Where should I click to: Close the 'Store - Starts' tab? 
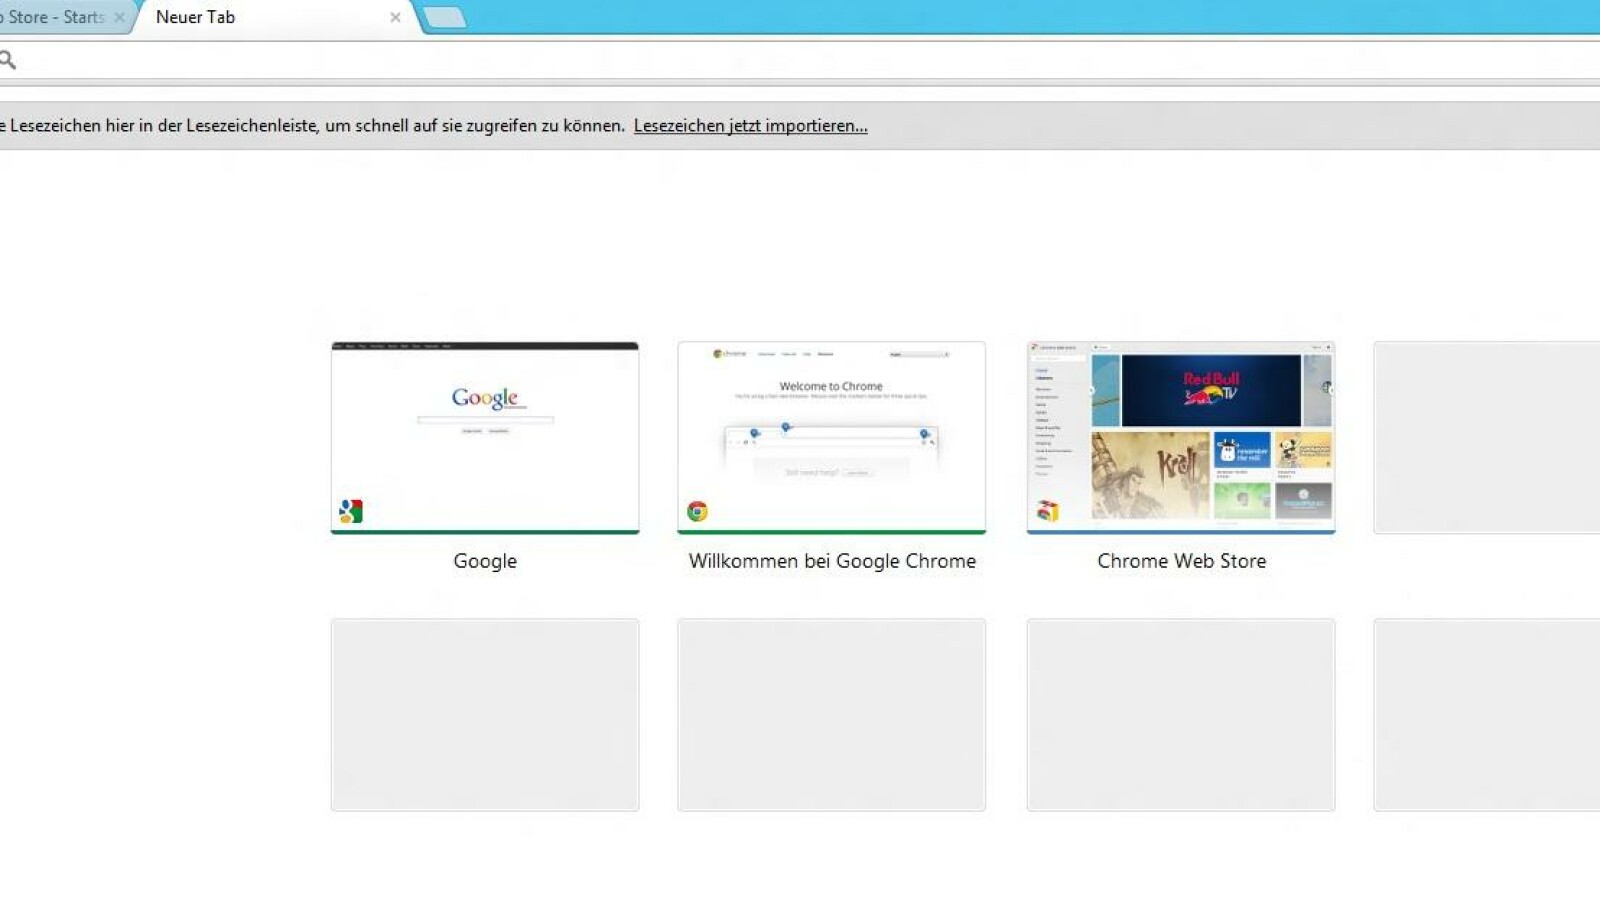point(119,16)
